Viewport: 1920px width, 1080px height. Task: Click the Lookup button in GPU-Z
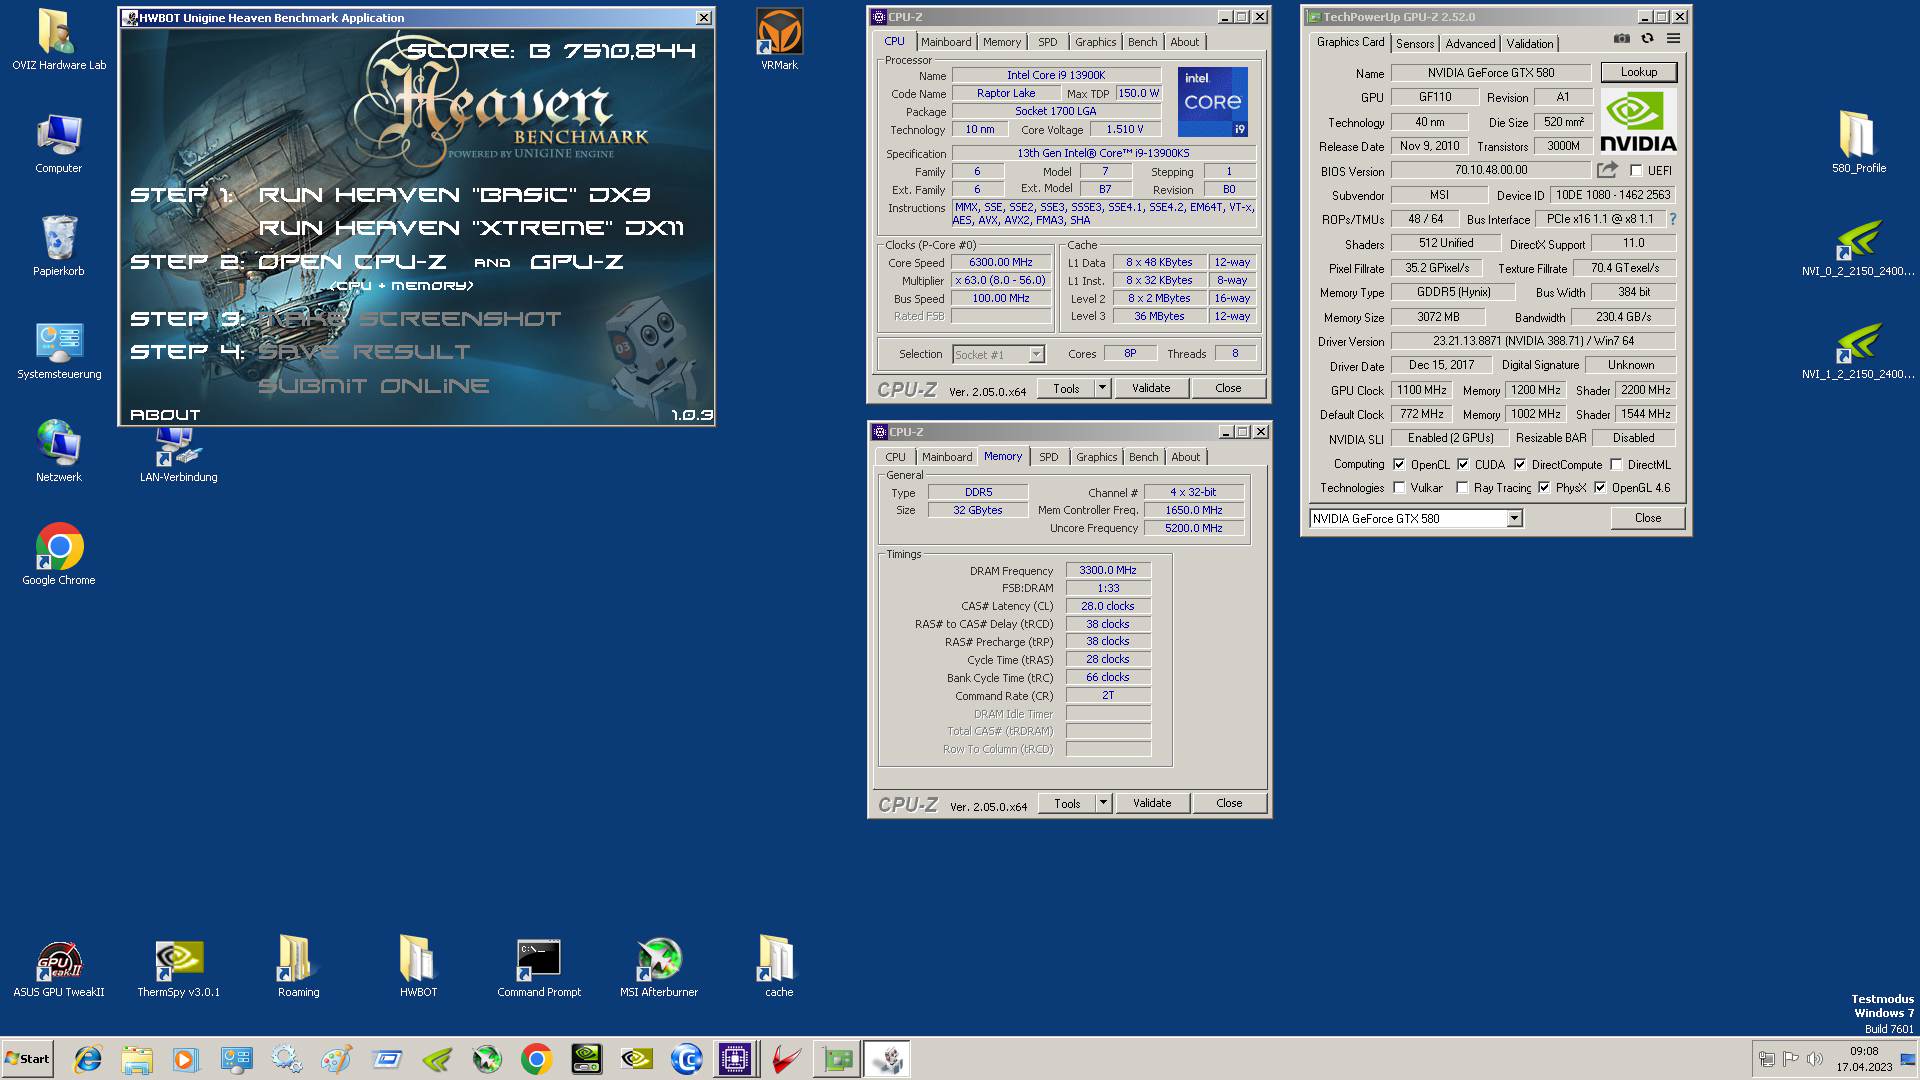pos(1638,72)
